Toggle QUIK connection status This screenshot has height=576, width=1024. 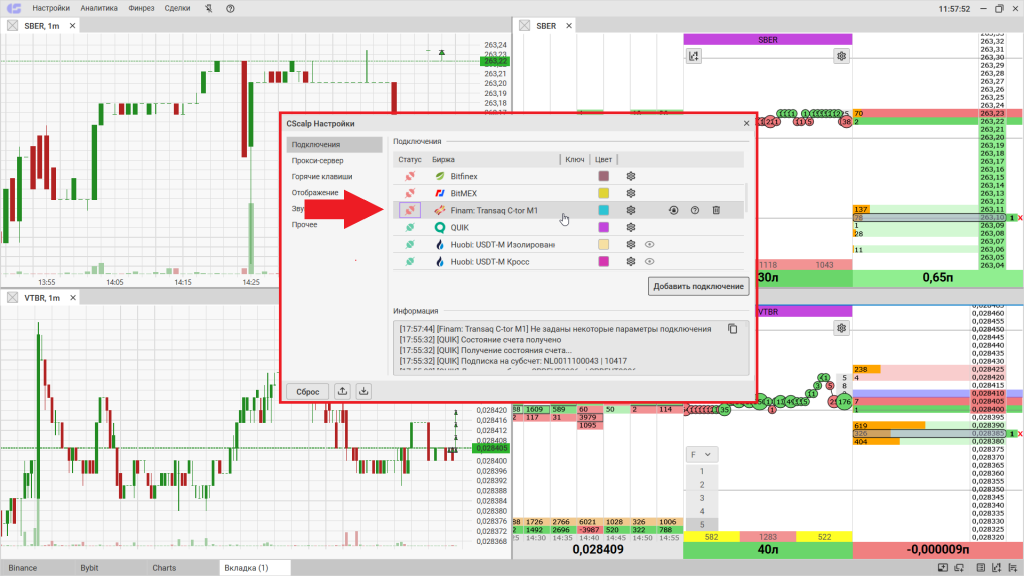pyautogui.click(x=409, y=227)
